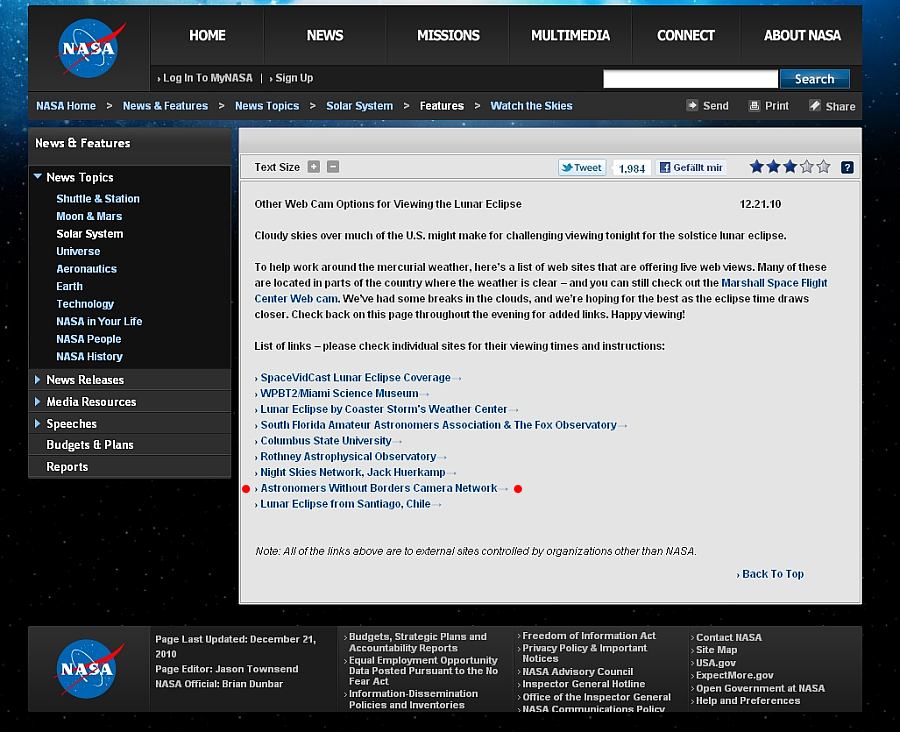Expand the Media Resources section

coord(37,401)
